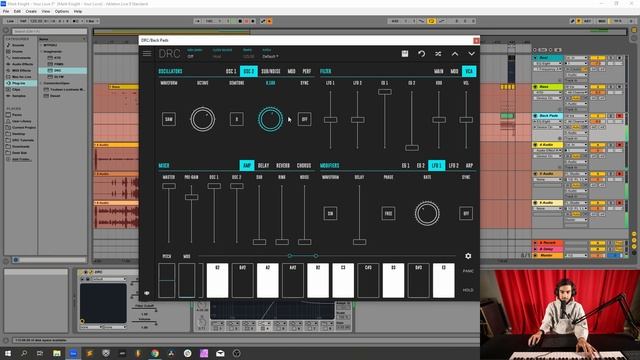Select Plug-ins category in Ableton browser

[19, 83]
